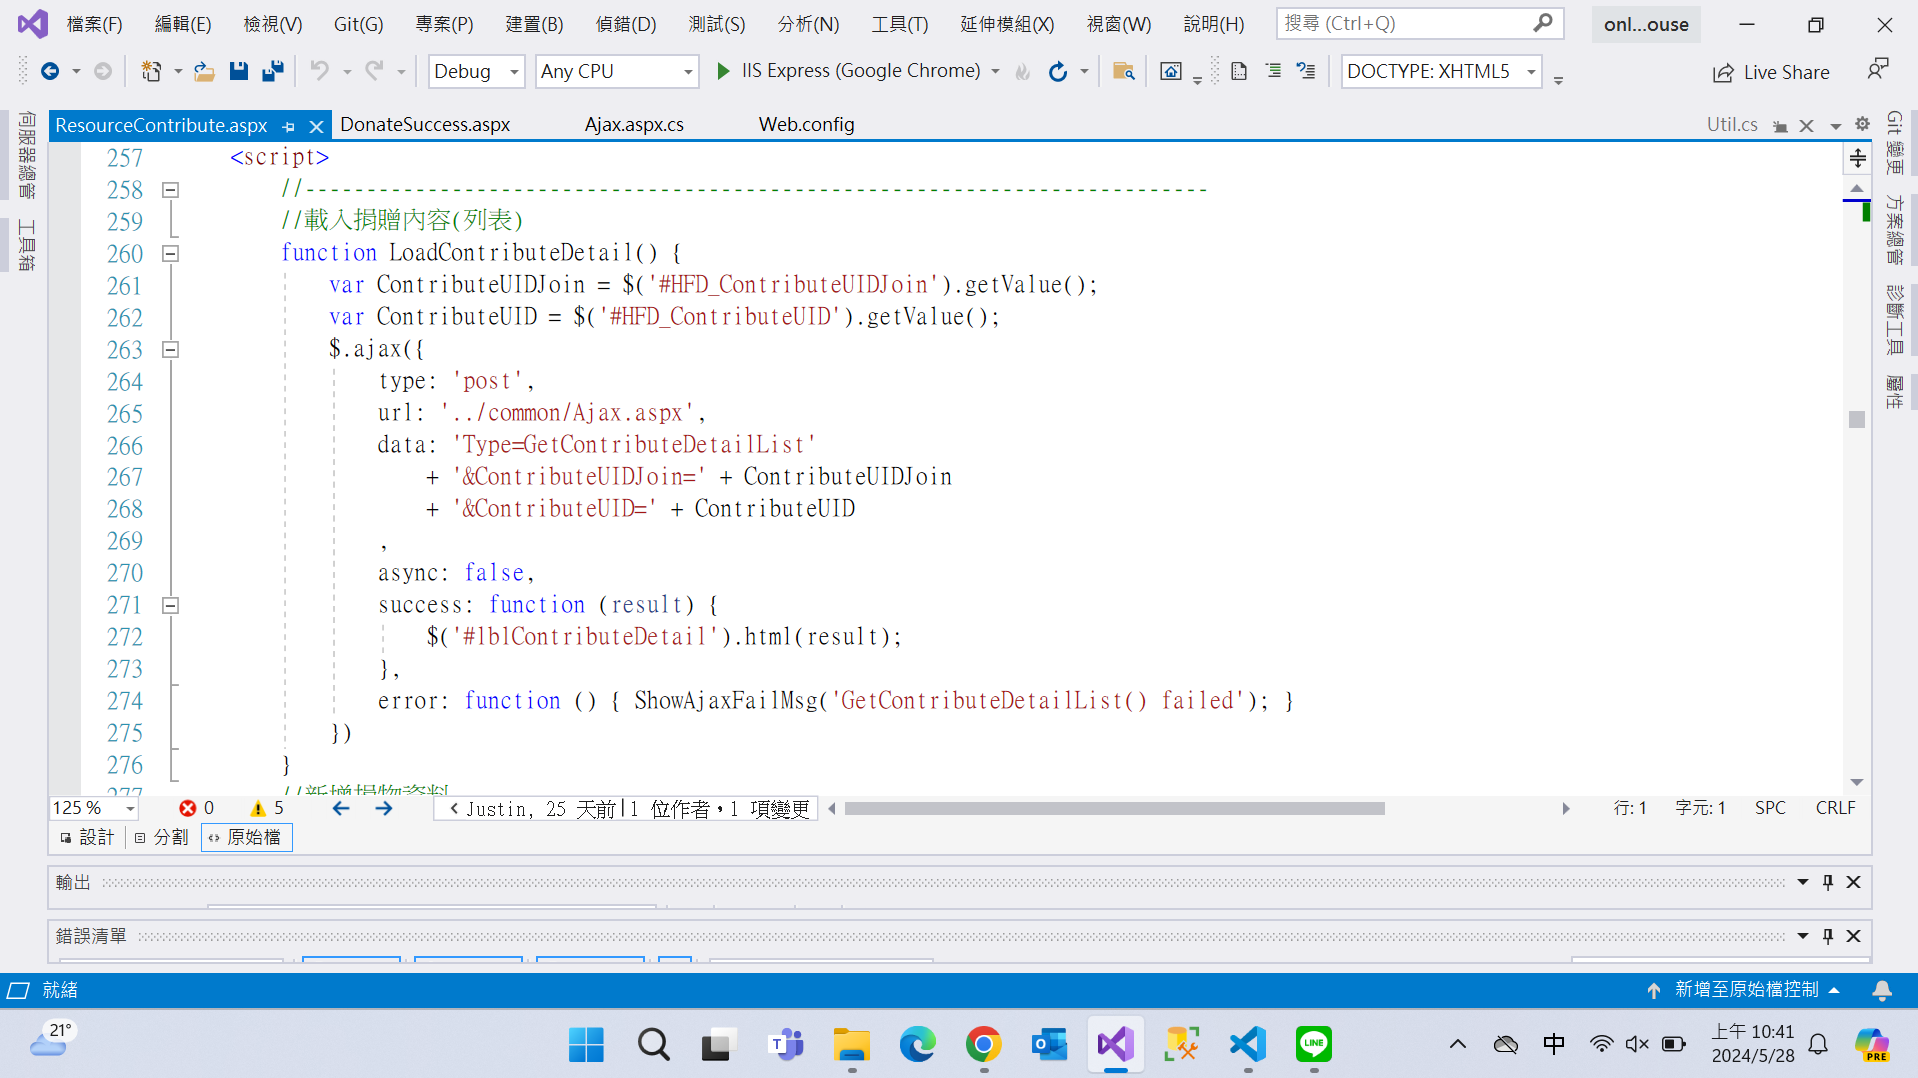Click the Save All toolbar icon

[x=272, y=71]
